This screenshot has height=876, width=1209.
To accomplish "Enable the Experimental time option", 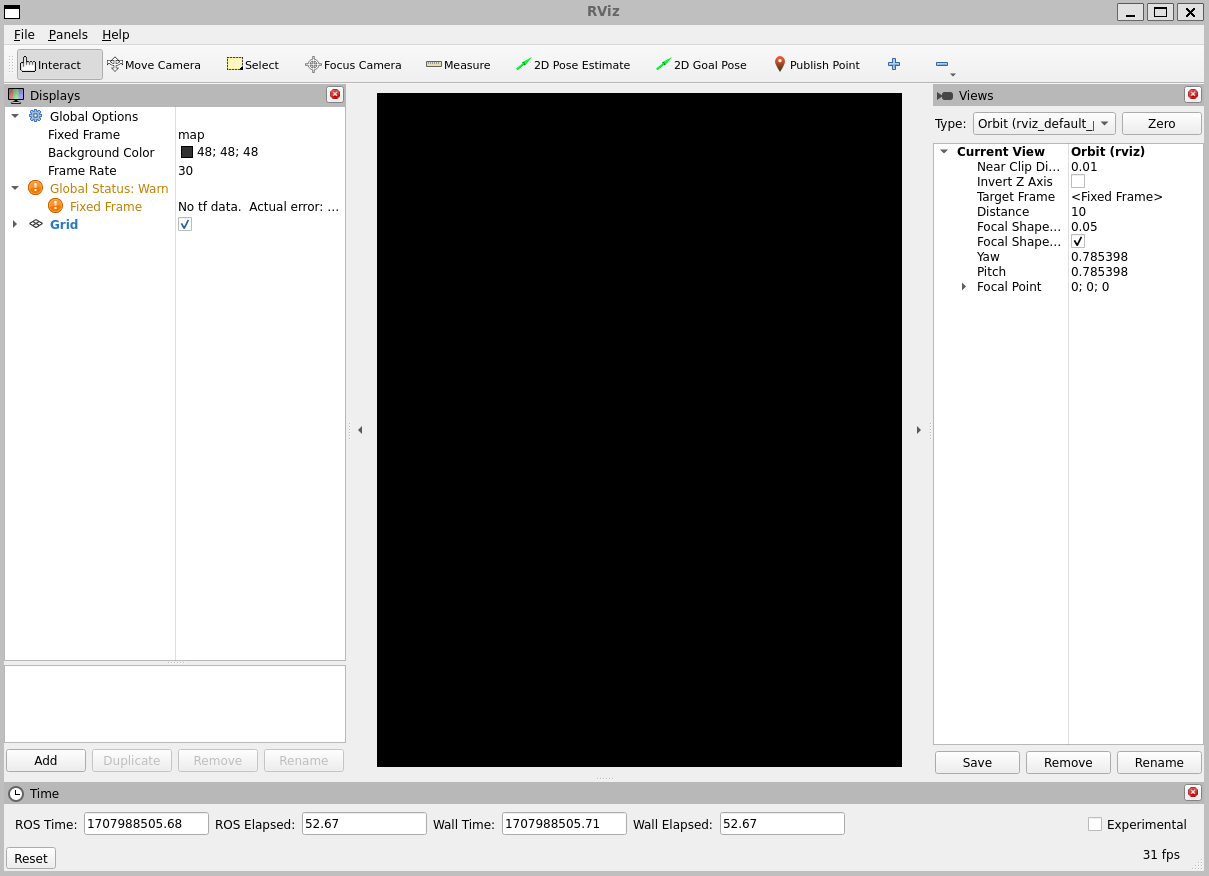I will (1096, 824).
